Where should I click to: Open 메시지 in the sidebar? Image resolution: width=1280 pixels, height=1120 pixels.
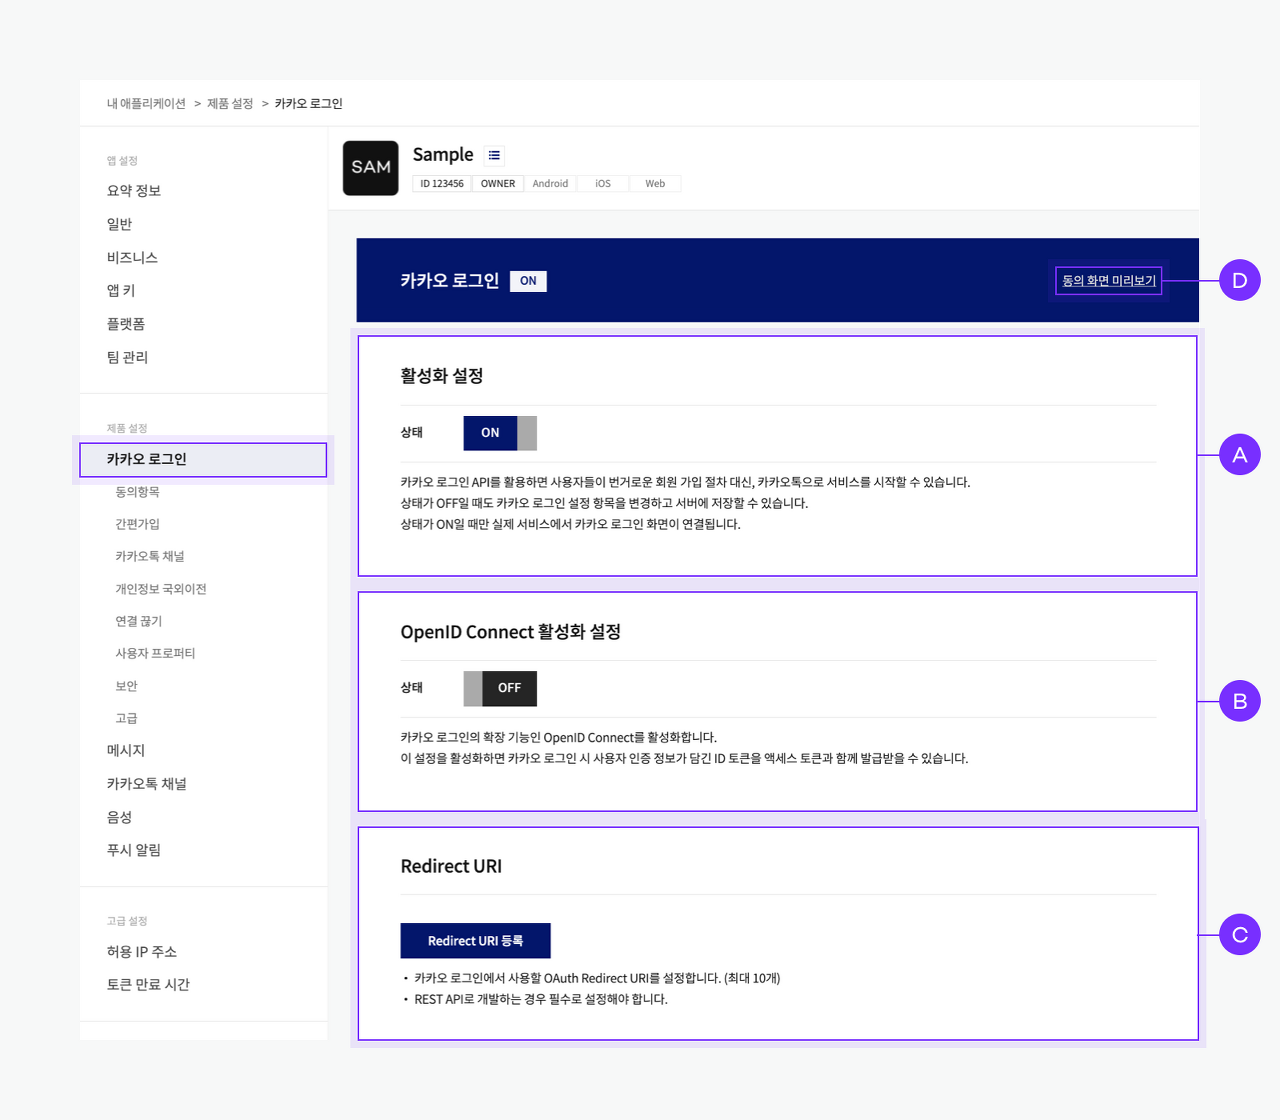126,751
